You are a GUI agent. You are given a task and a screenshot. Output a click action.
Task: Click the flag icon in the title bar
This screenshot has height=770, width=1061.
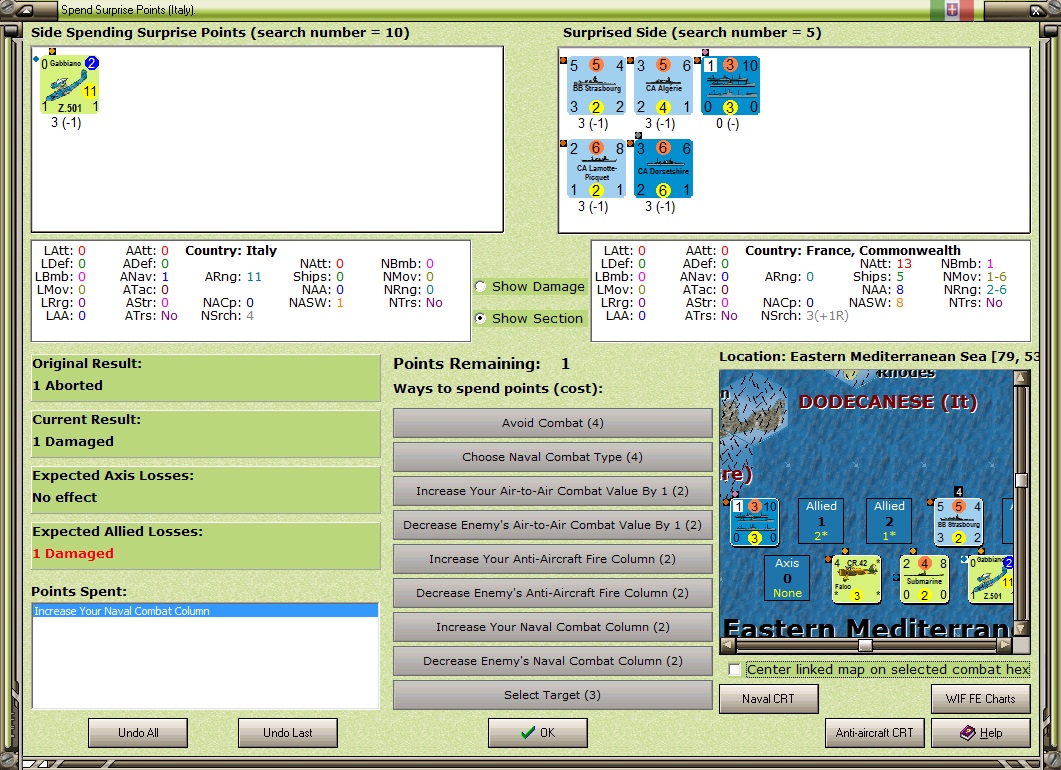point(951,9)
